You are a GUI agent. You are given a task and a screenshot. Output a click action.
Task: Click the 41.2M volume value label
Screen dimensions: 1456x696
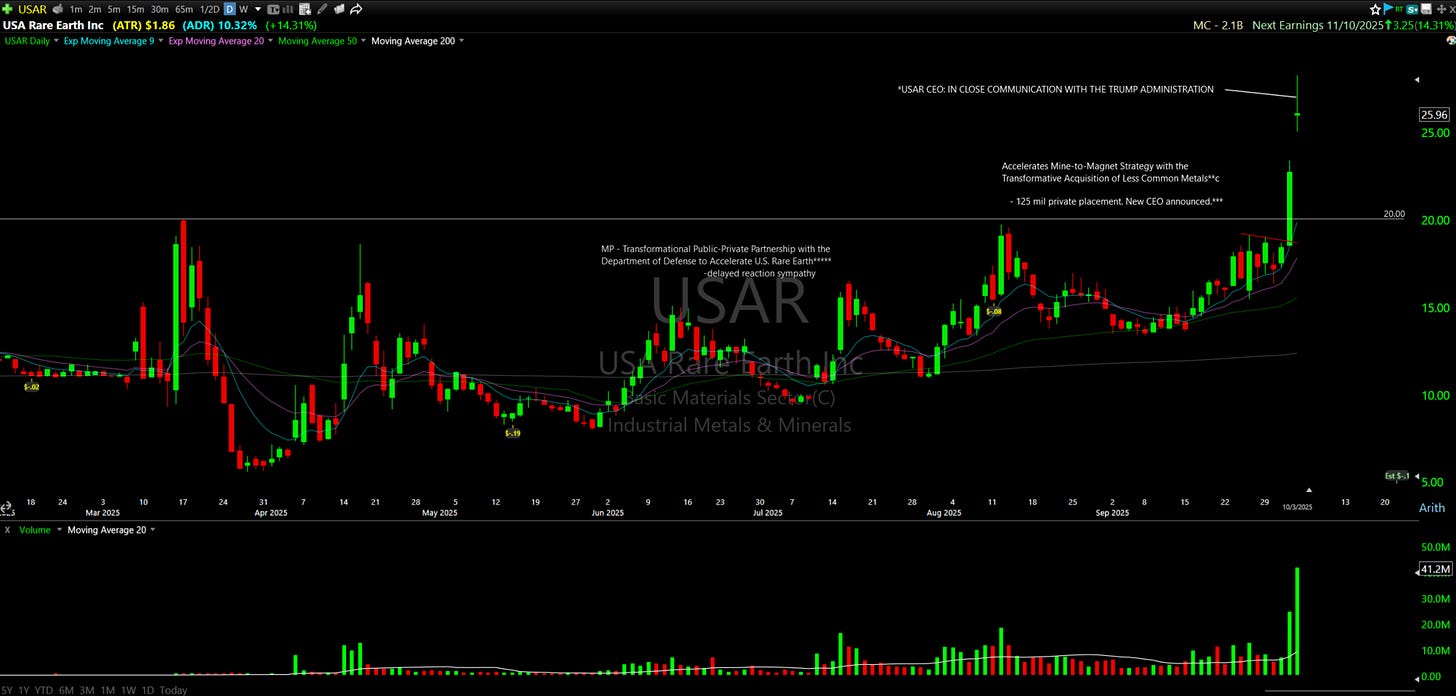pos(1435,569)
